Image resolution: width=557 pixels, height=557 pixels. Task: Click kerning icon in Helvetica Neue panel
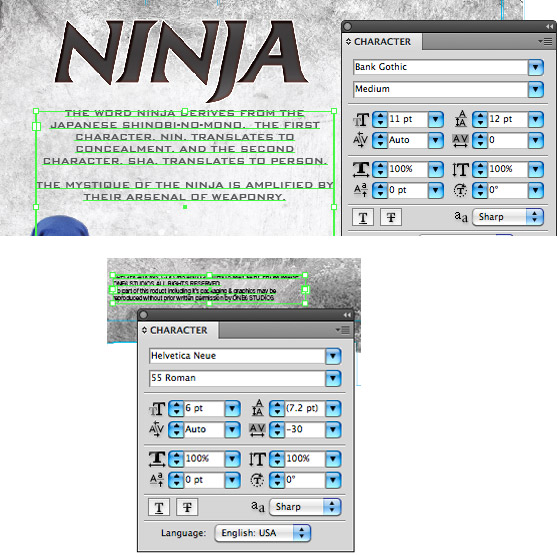[156, 429]
